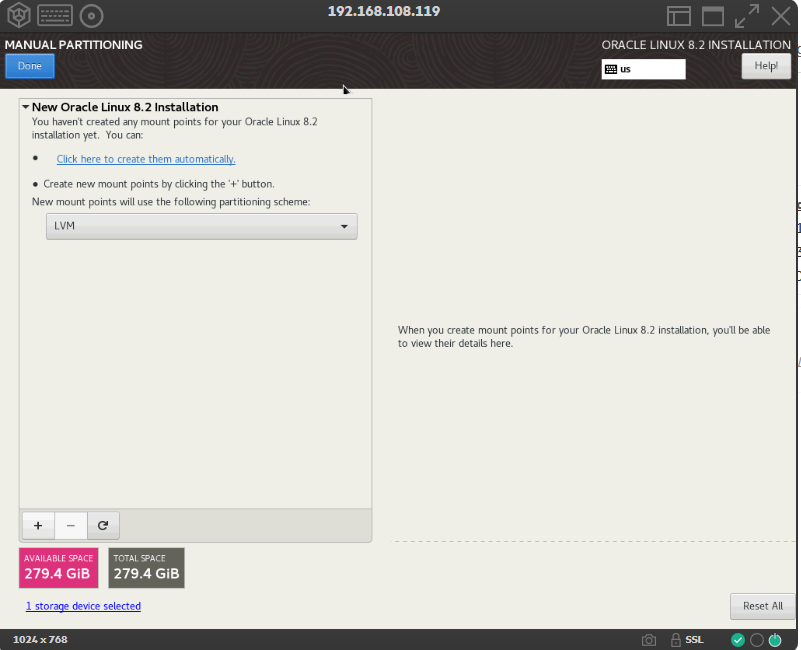The image size is (801, 650).
Task: Click the blue Done button
Action: point(30,66)
